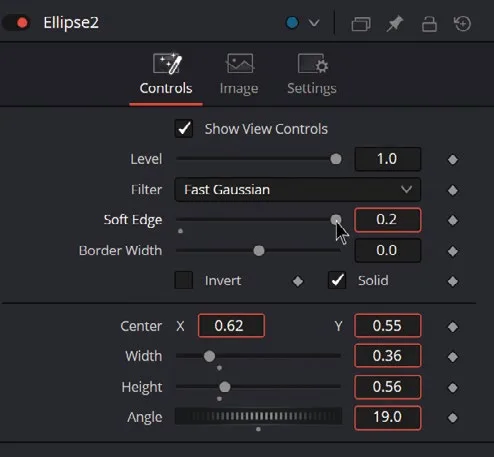This screenshot has width=494, height=457.
Task: Expand the tile color dropdown arrow
Action: tap(314, 23)
